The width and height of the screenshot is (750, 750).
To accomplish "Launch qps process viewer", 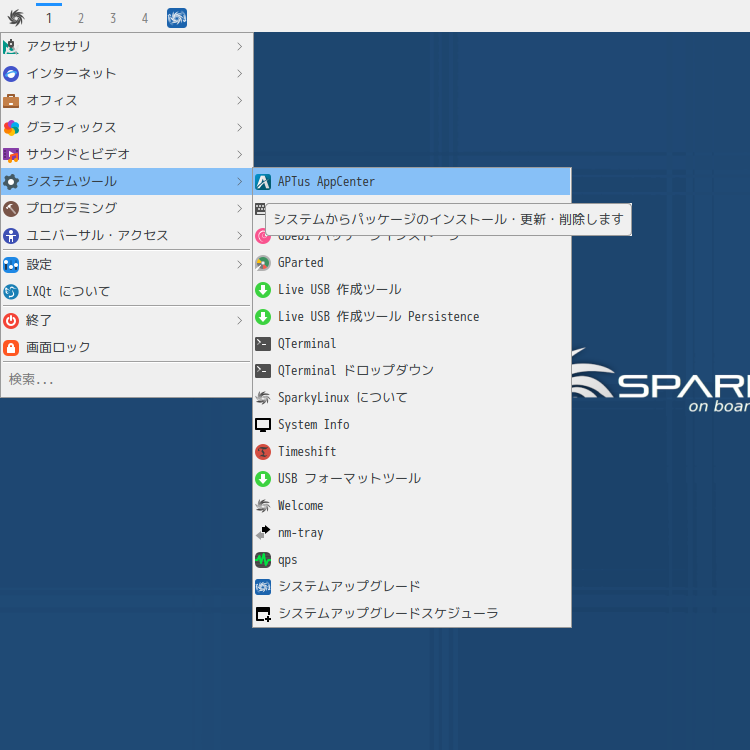I will [411, 560].
